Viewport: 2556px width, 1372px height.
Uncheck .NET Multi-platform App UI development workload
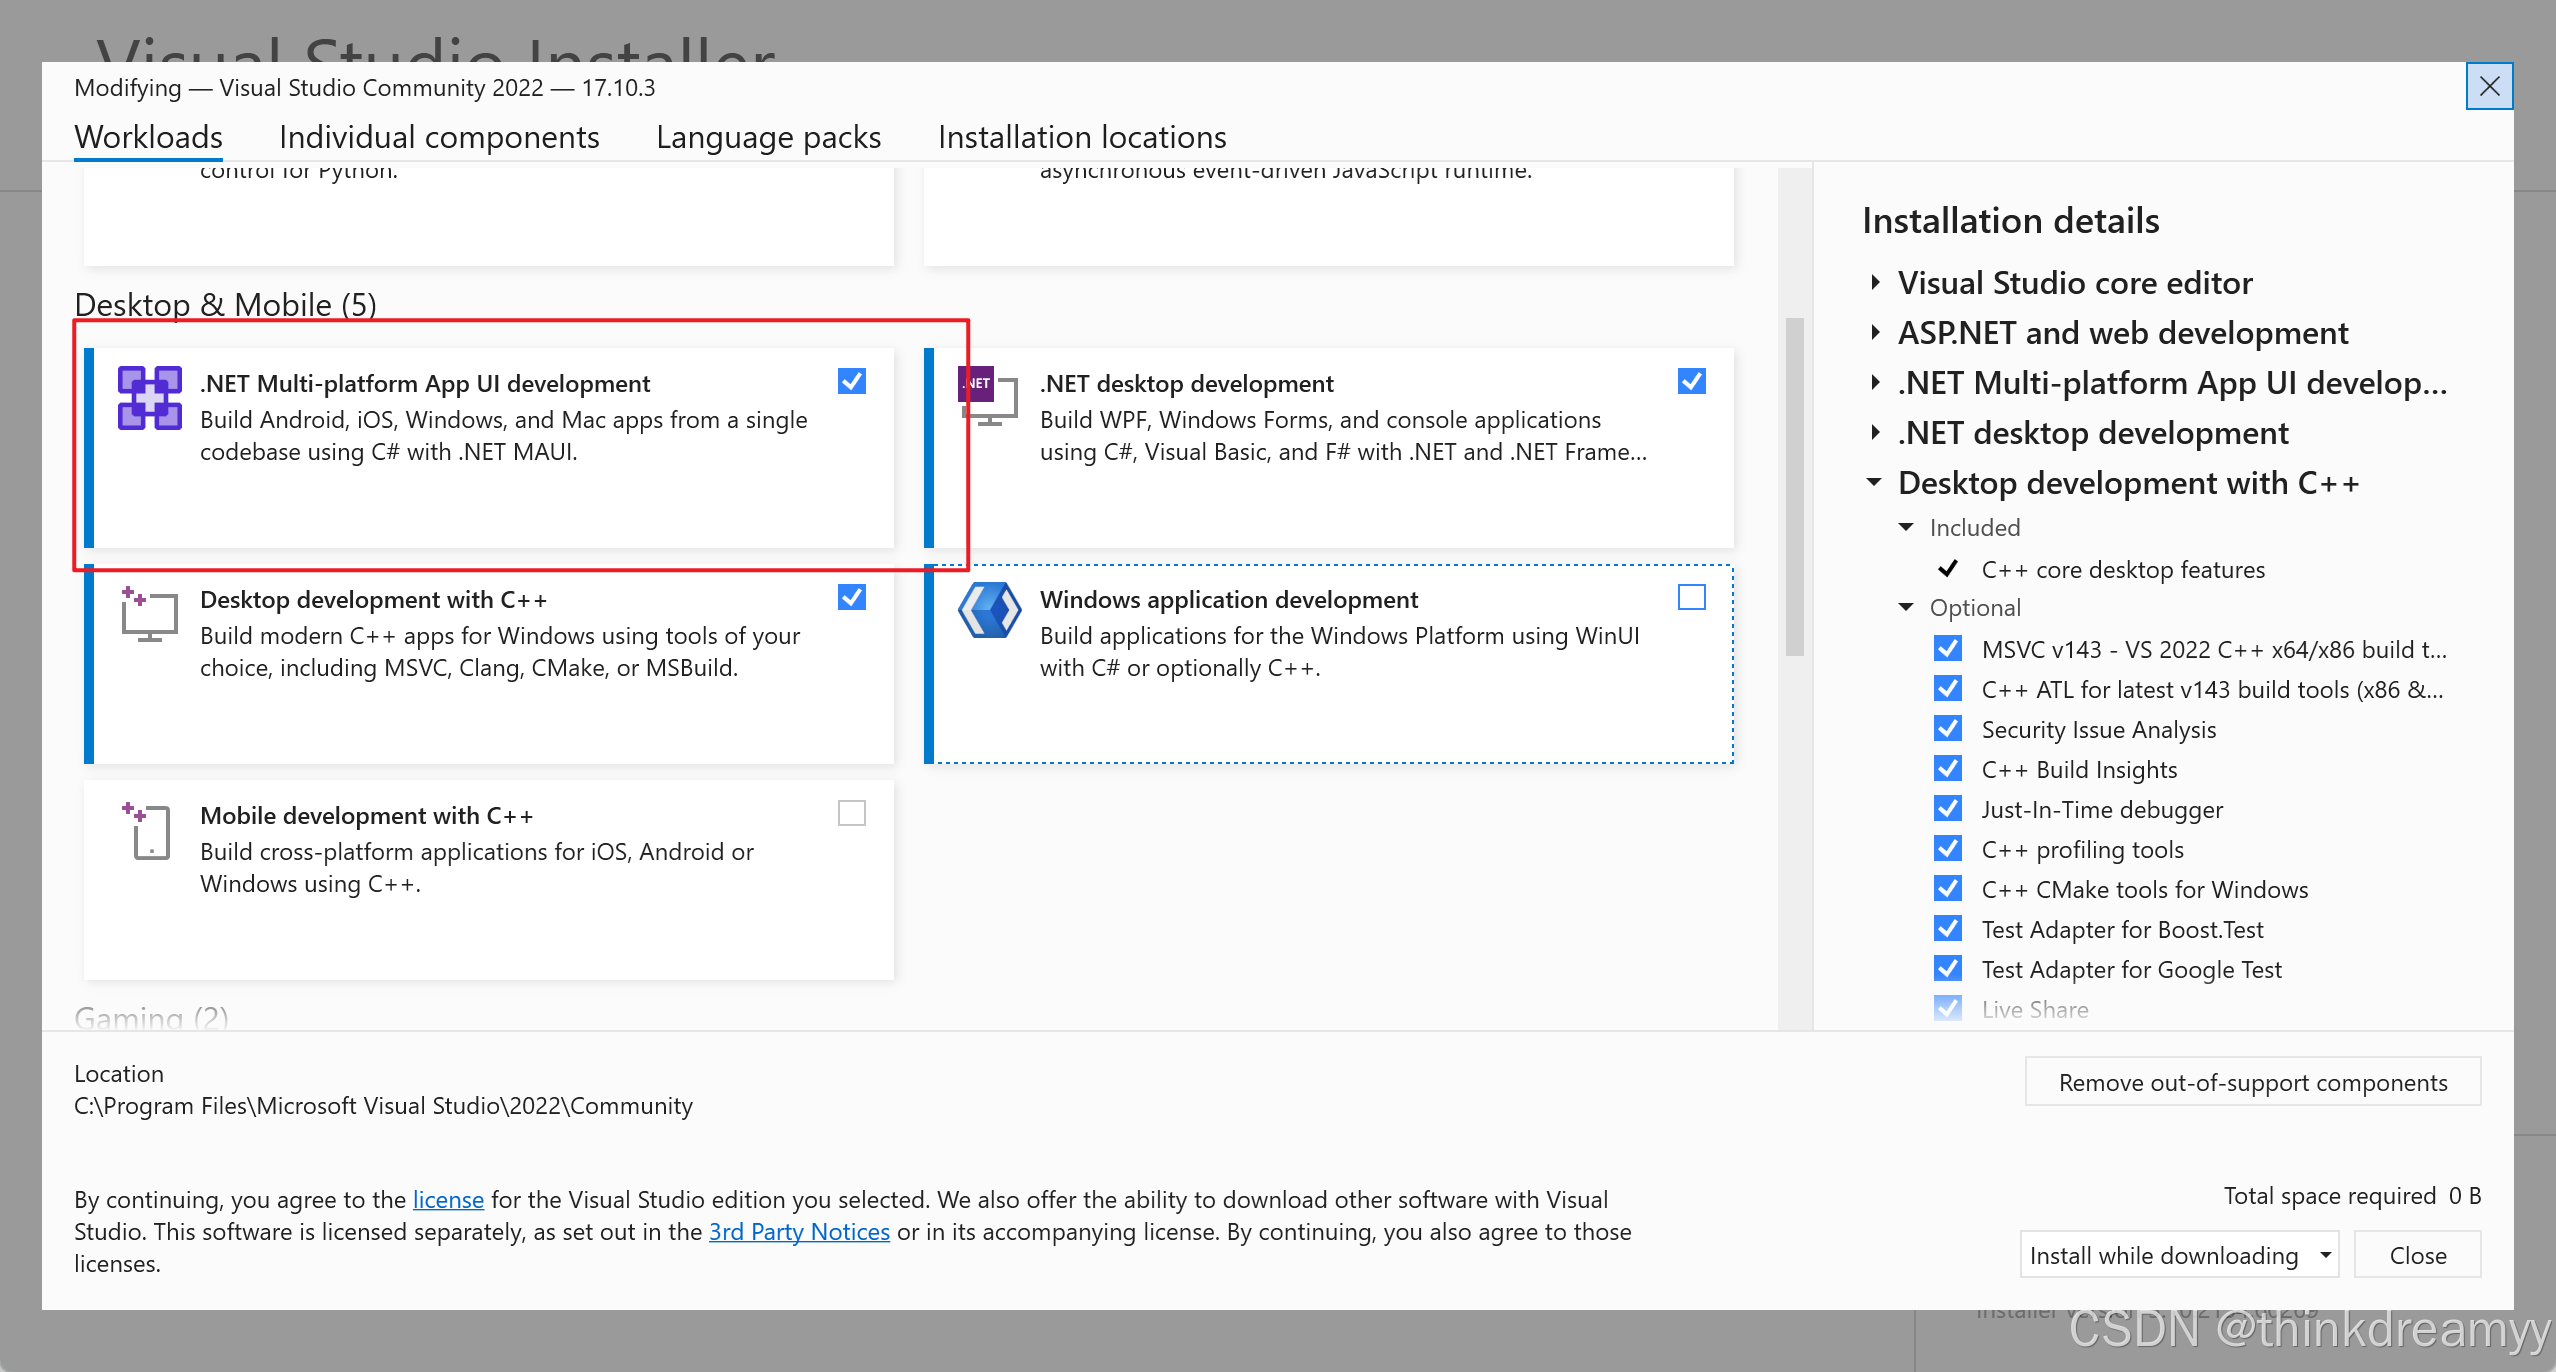click(852, 381)
